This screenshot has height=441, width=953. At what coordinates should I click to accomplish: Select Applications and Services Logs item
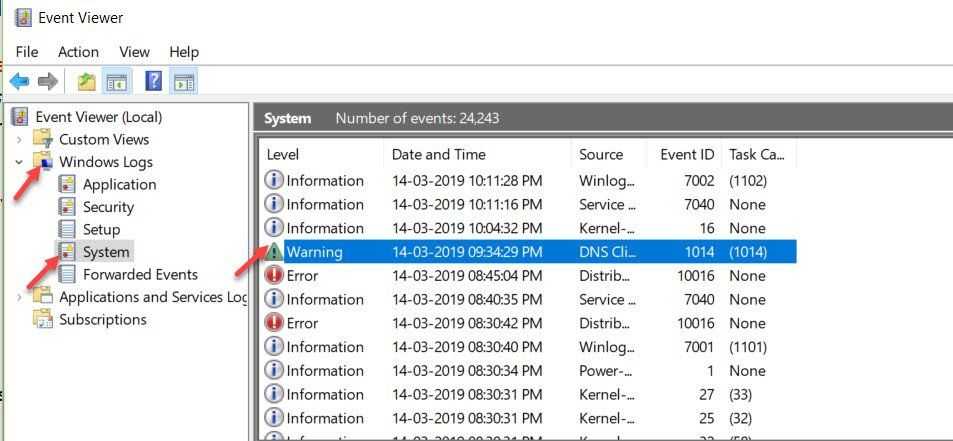pos(153,297)
